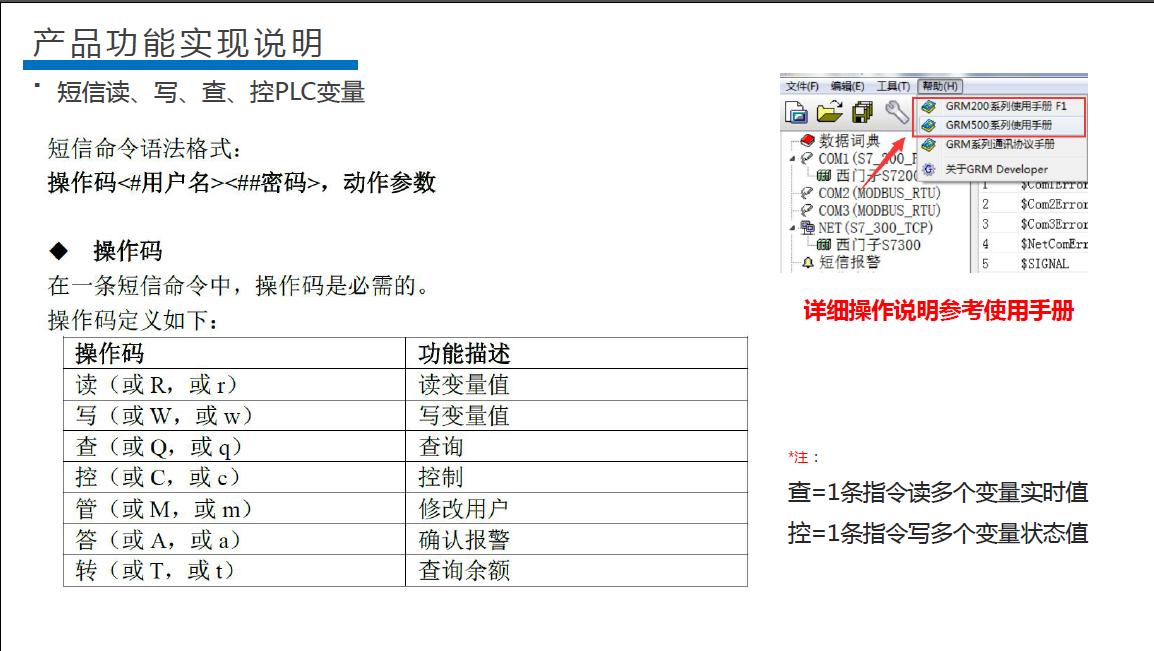Click the table cell 查询余额
The width and height of the screenshot is (1154, 651).
click(x=576, y=570)
